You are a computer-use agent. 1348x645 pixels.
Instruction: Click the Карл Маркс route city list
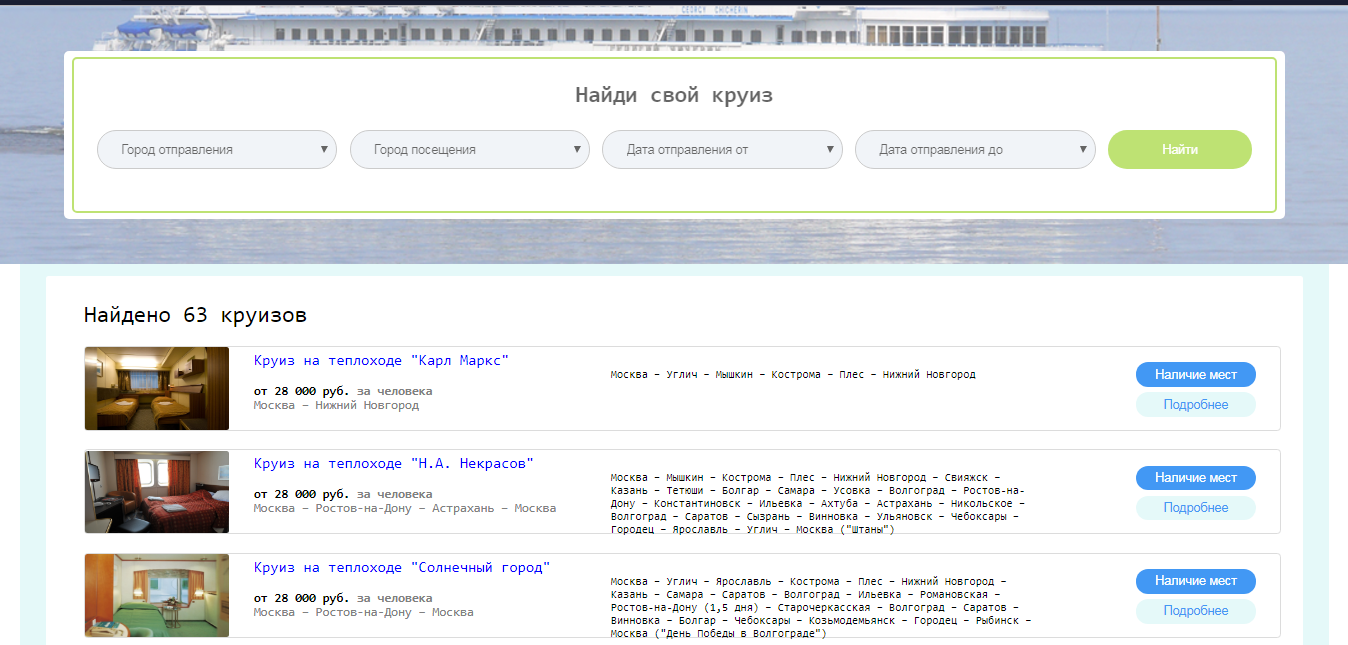click(792, 375)
